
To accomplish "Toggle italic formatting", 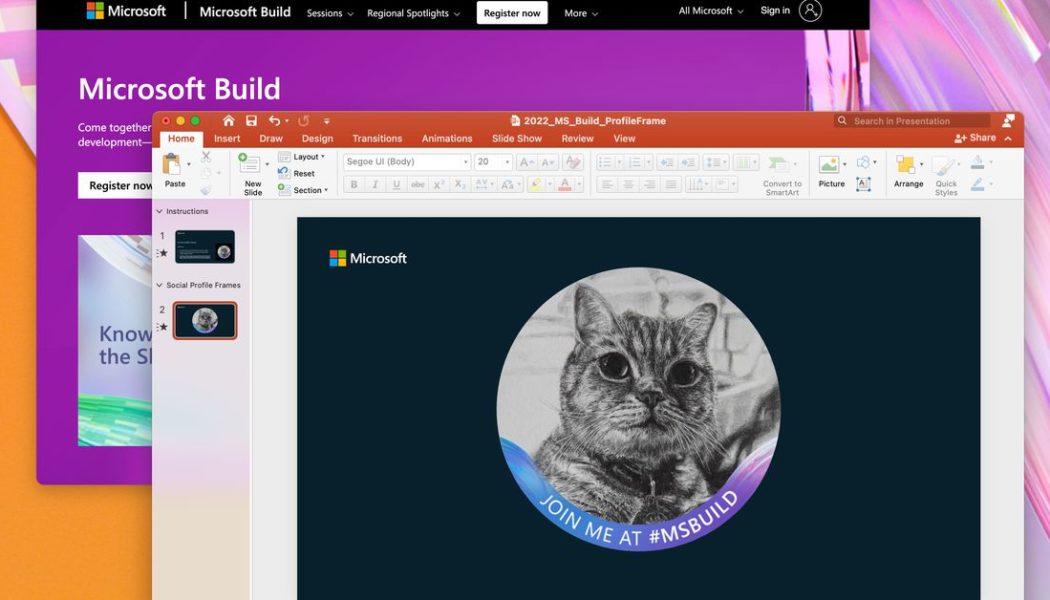I will click(x=375, y=183).
